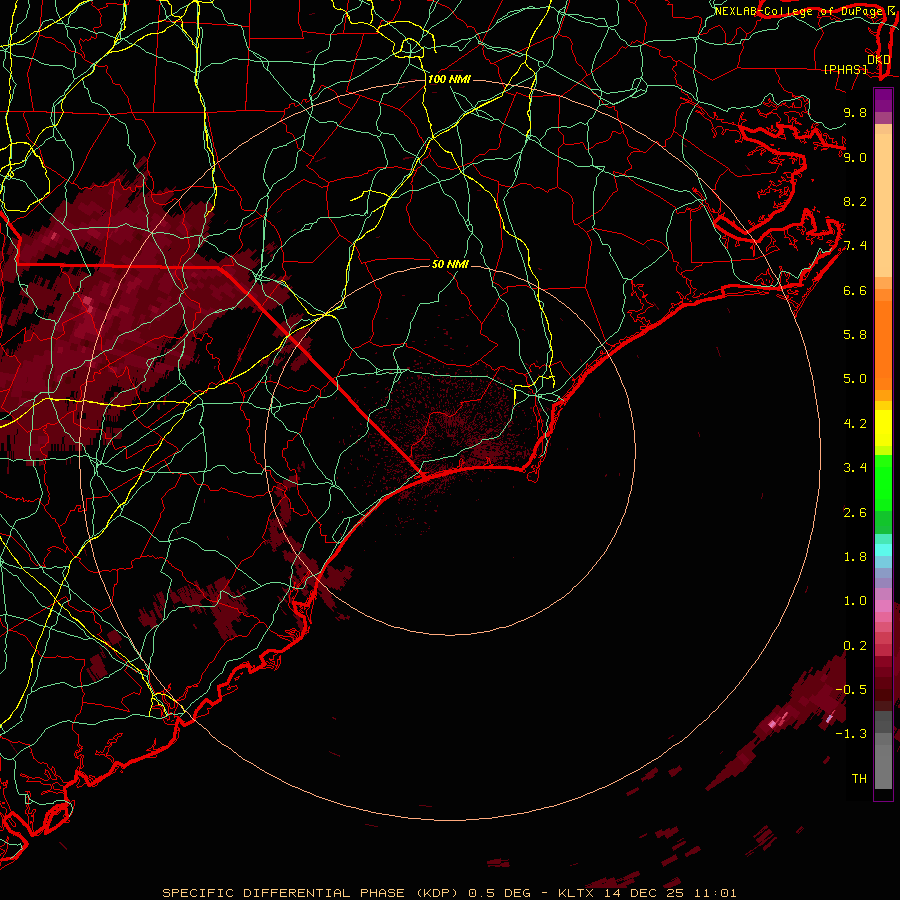Click the 9.0 value on the scale
Image resolution: width=900 pixels, height=900 pixels.
855,157
